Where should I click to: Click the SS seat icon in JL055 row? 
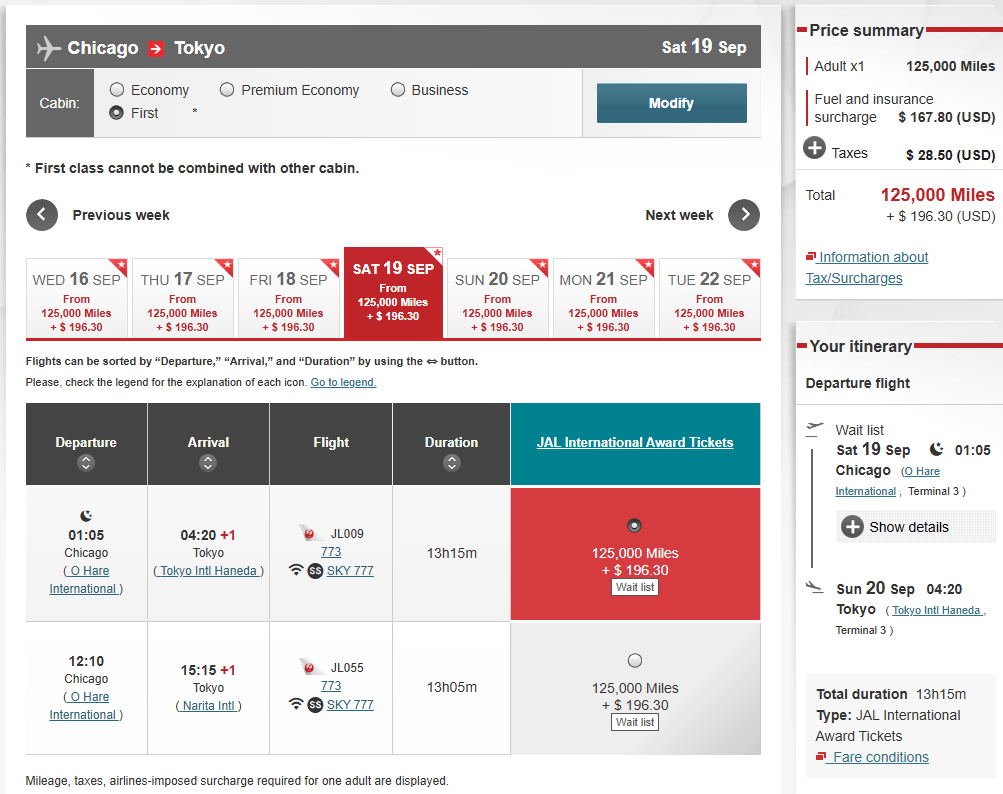click(315, 705)
